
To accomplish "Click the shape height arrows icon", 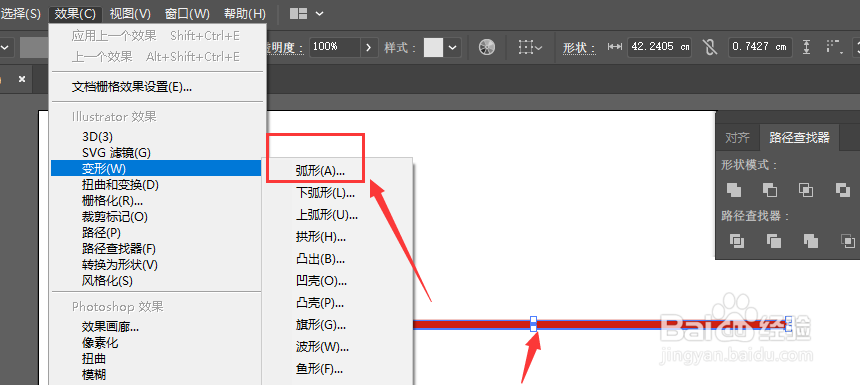I will pyautogui.click(x=806, y=47).
